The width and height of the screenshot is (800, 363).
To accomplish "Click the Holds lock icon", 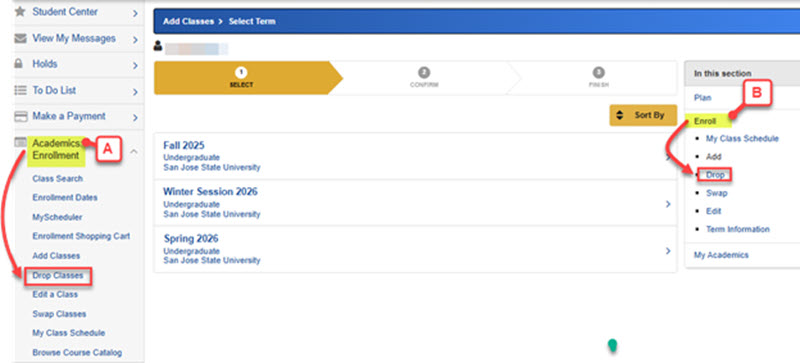I will point(19,64).
